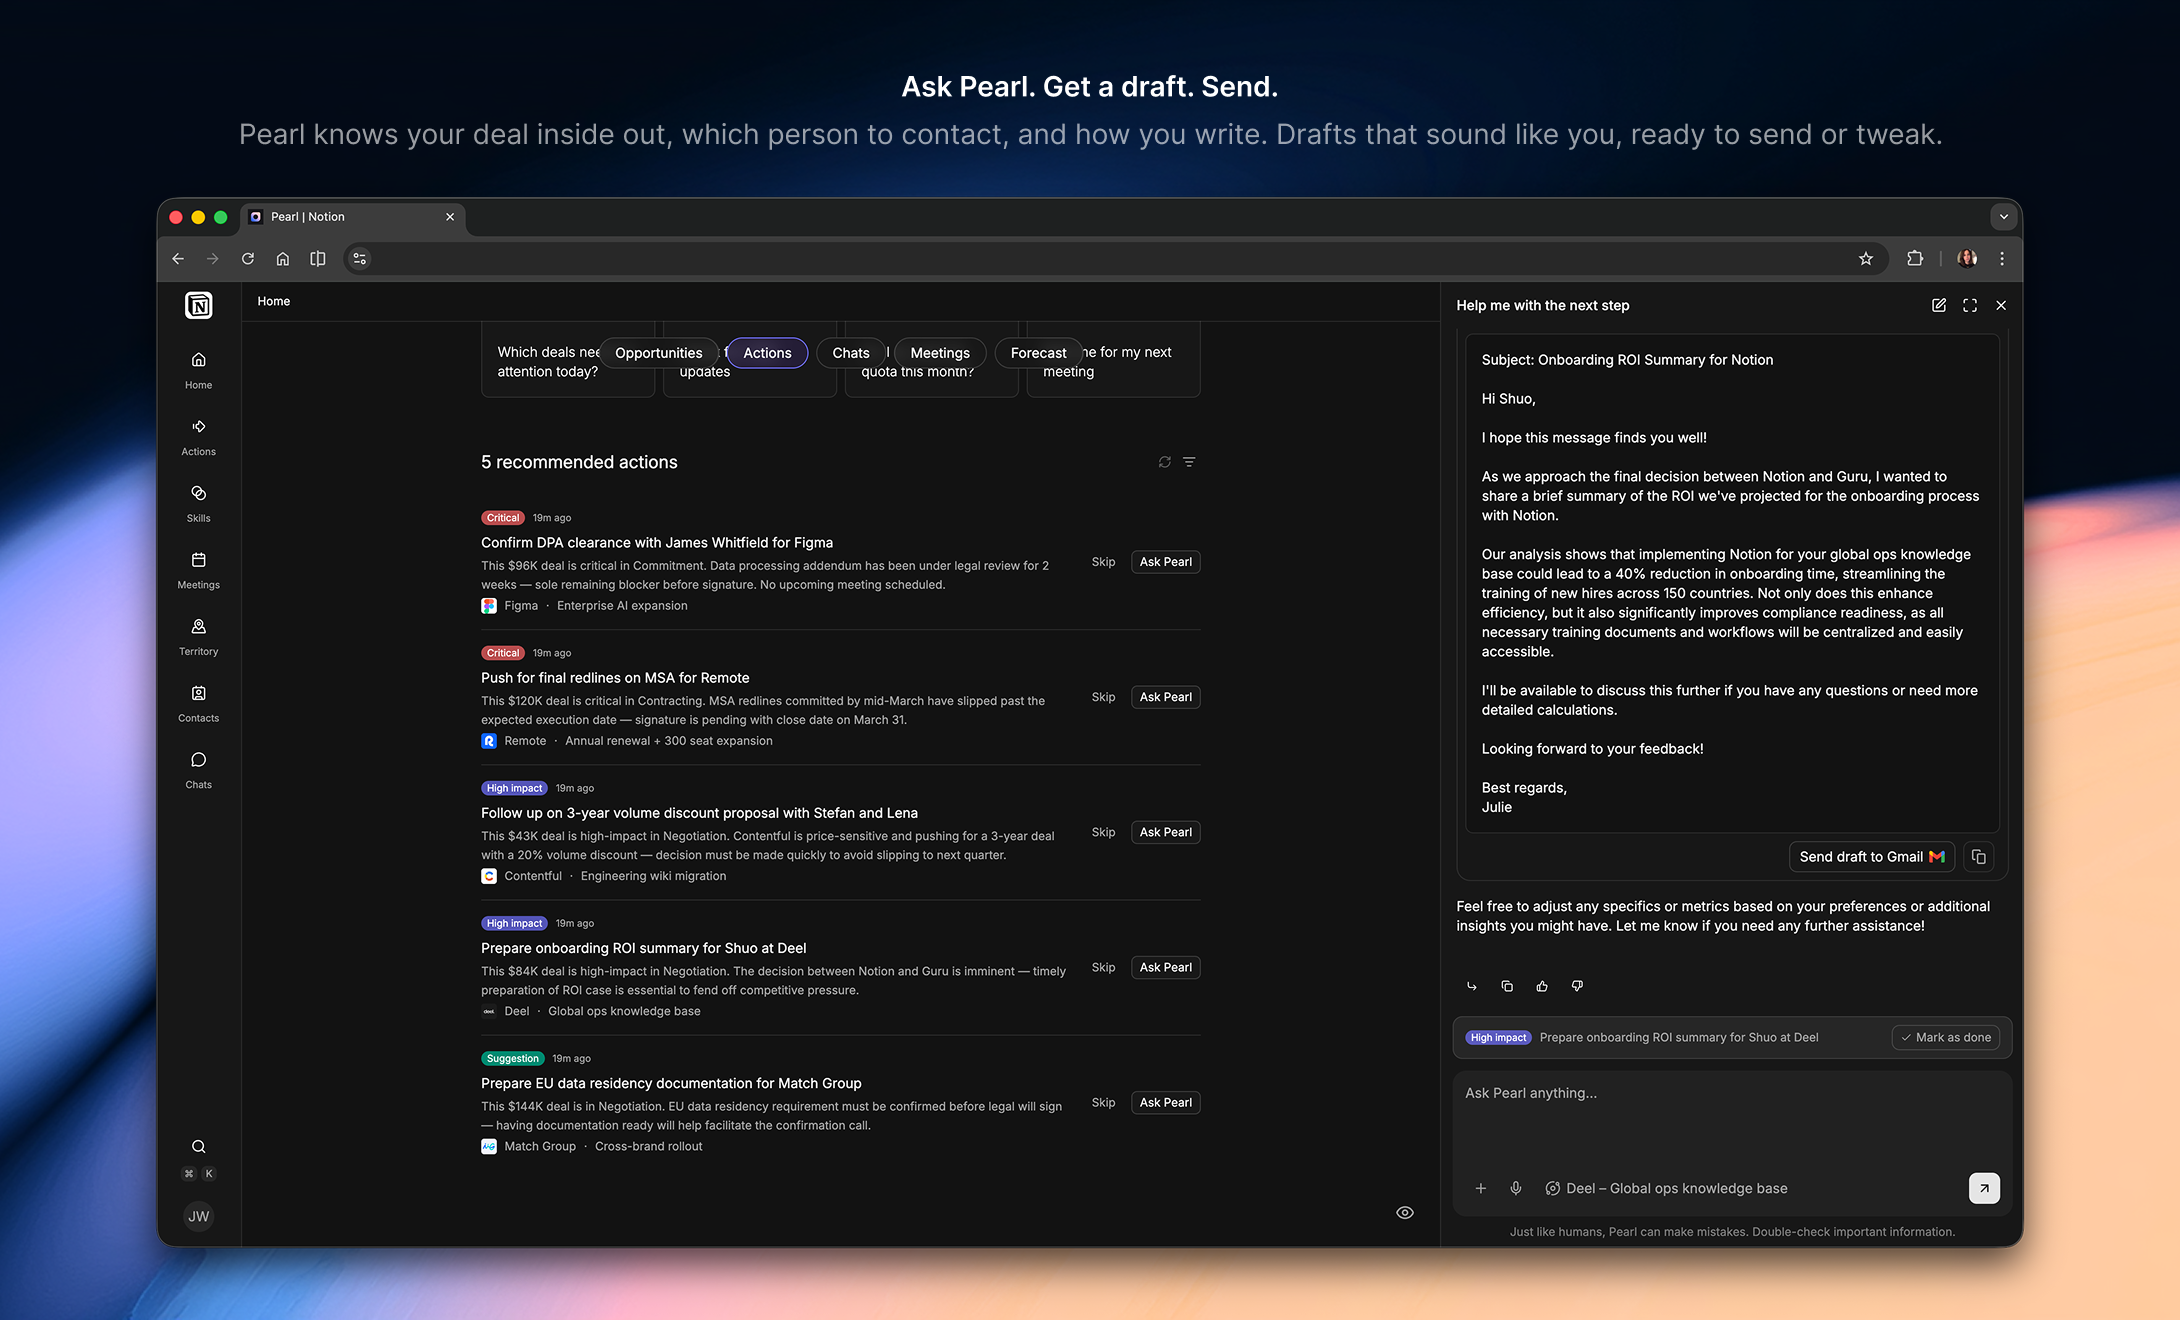The image size is (2180, 1320).
Task: Skip the Remote MSA redlines action
Action: [x=1103, y=697]
